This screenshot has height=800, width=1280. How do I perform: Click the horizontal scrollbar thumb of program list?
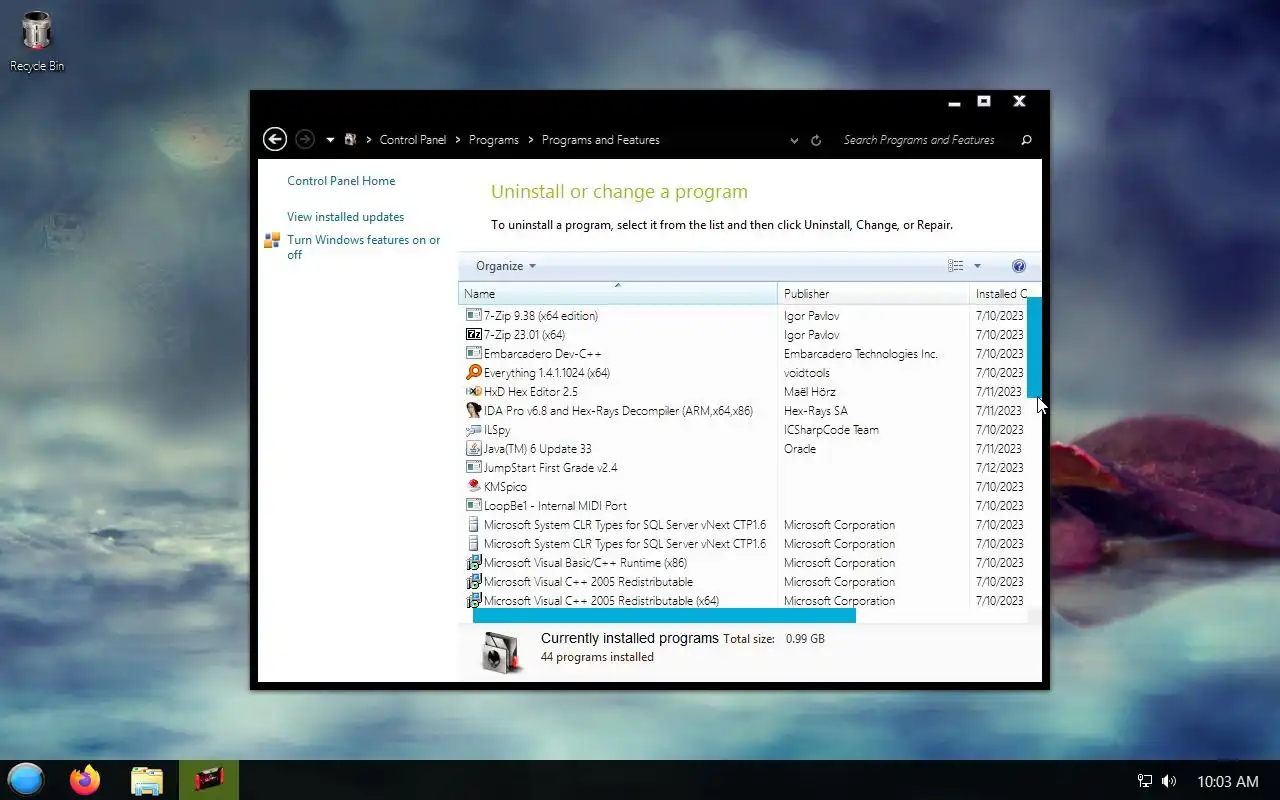[664, 615]
